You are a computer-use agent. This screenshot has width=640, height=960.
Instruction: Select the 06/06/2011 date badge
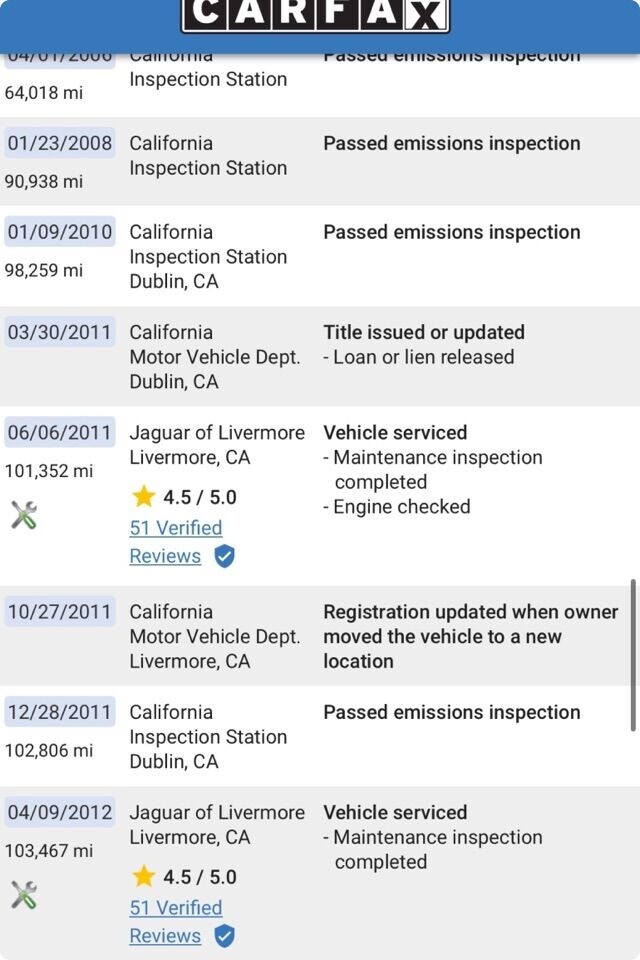coord(60,433)
